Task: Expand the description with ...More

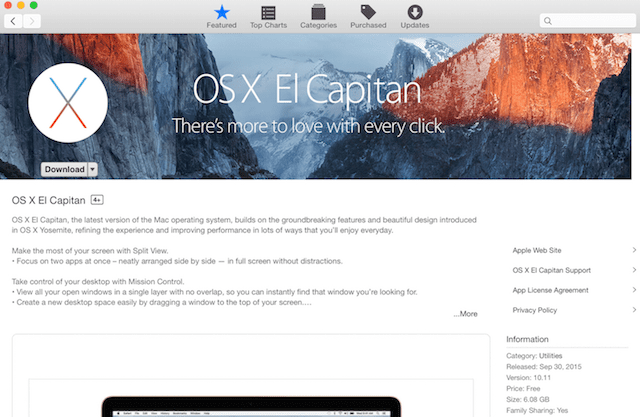Action: tap(465, 314)
